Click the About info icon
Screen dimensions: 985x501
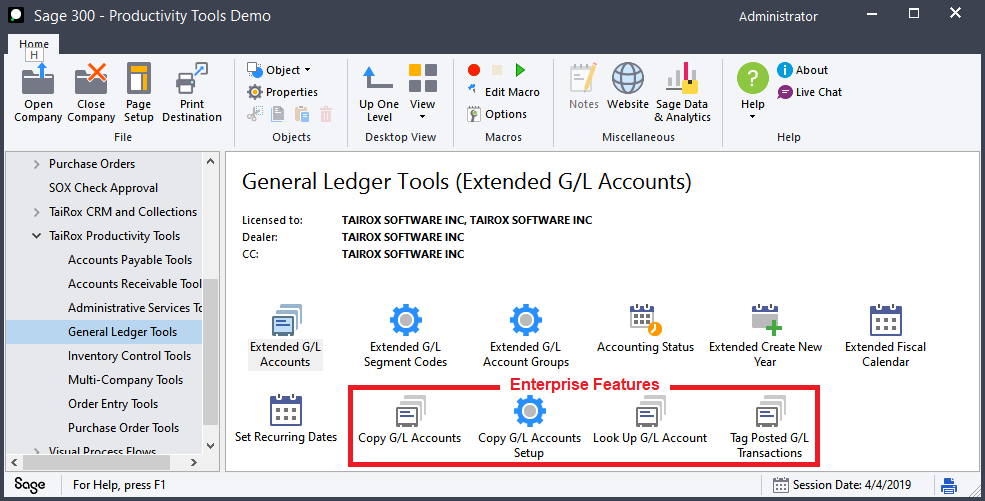[785, 70]
